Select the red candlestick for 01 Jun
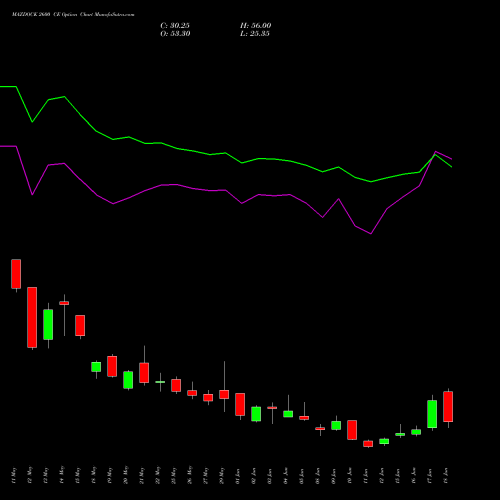This screenshot has height=500, width=500. click(x=240, y=404)
